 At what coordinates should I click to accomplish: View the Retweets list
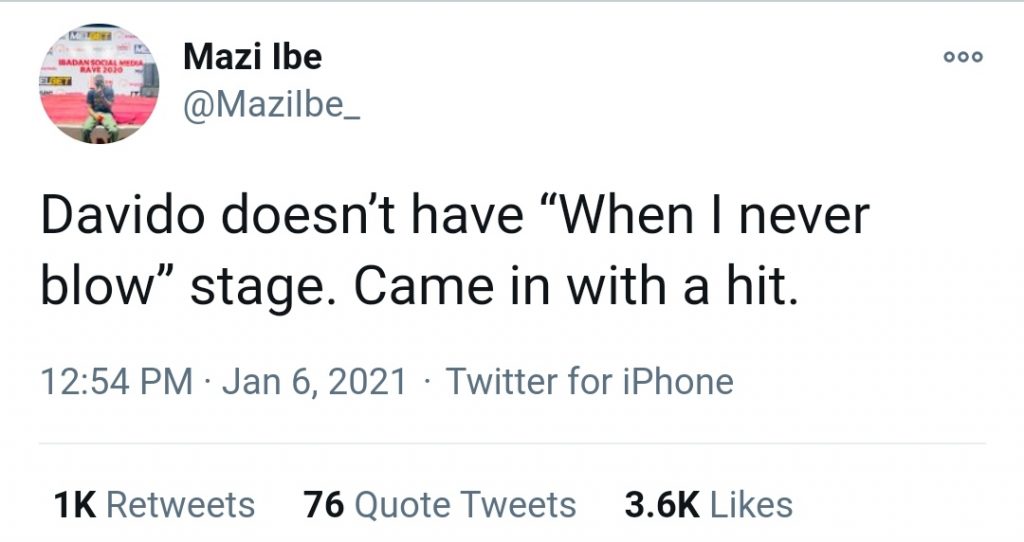tap(180, 505)
